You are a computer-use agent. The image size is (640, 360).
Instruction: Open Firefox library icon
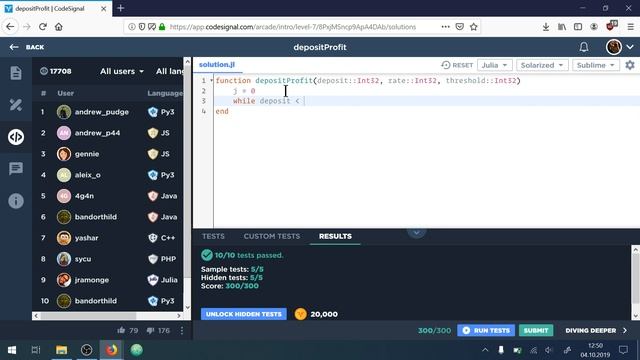tap(562, 27)
